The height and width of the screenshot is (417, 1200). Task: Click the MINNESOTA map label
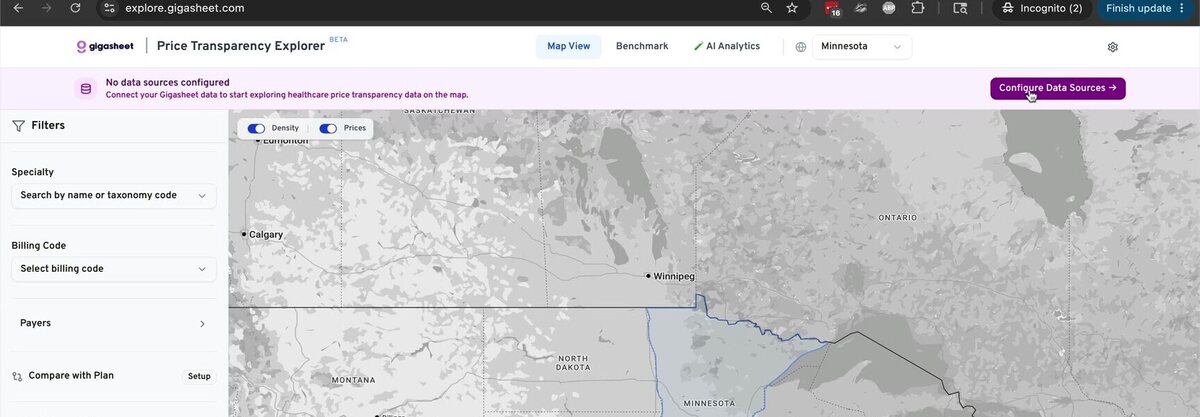(x=709, y=403)
